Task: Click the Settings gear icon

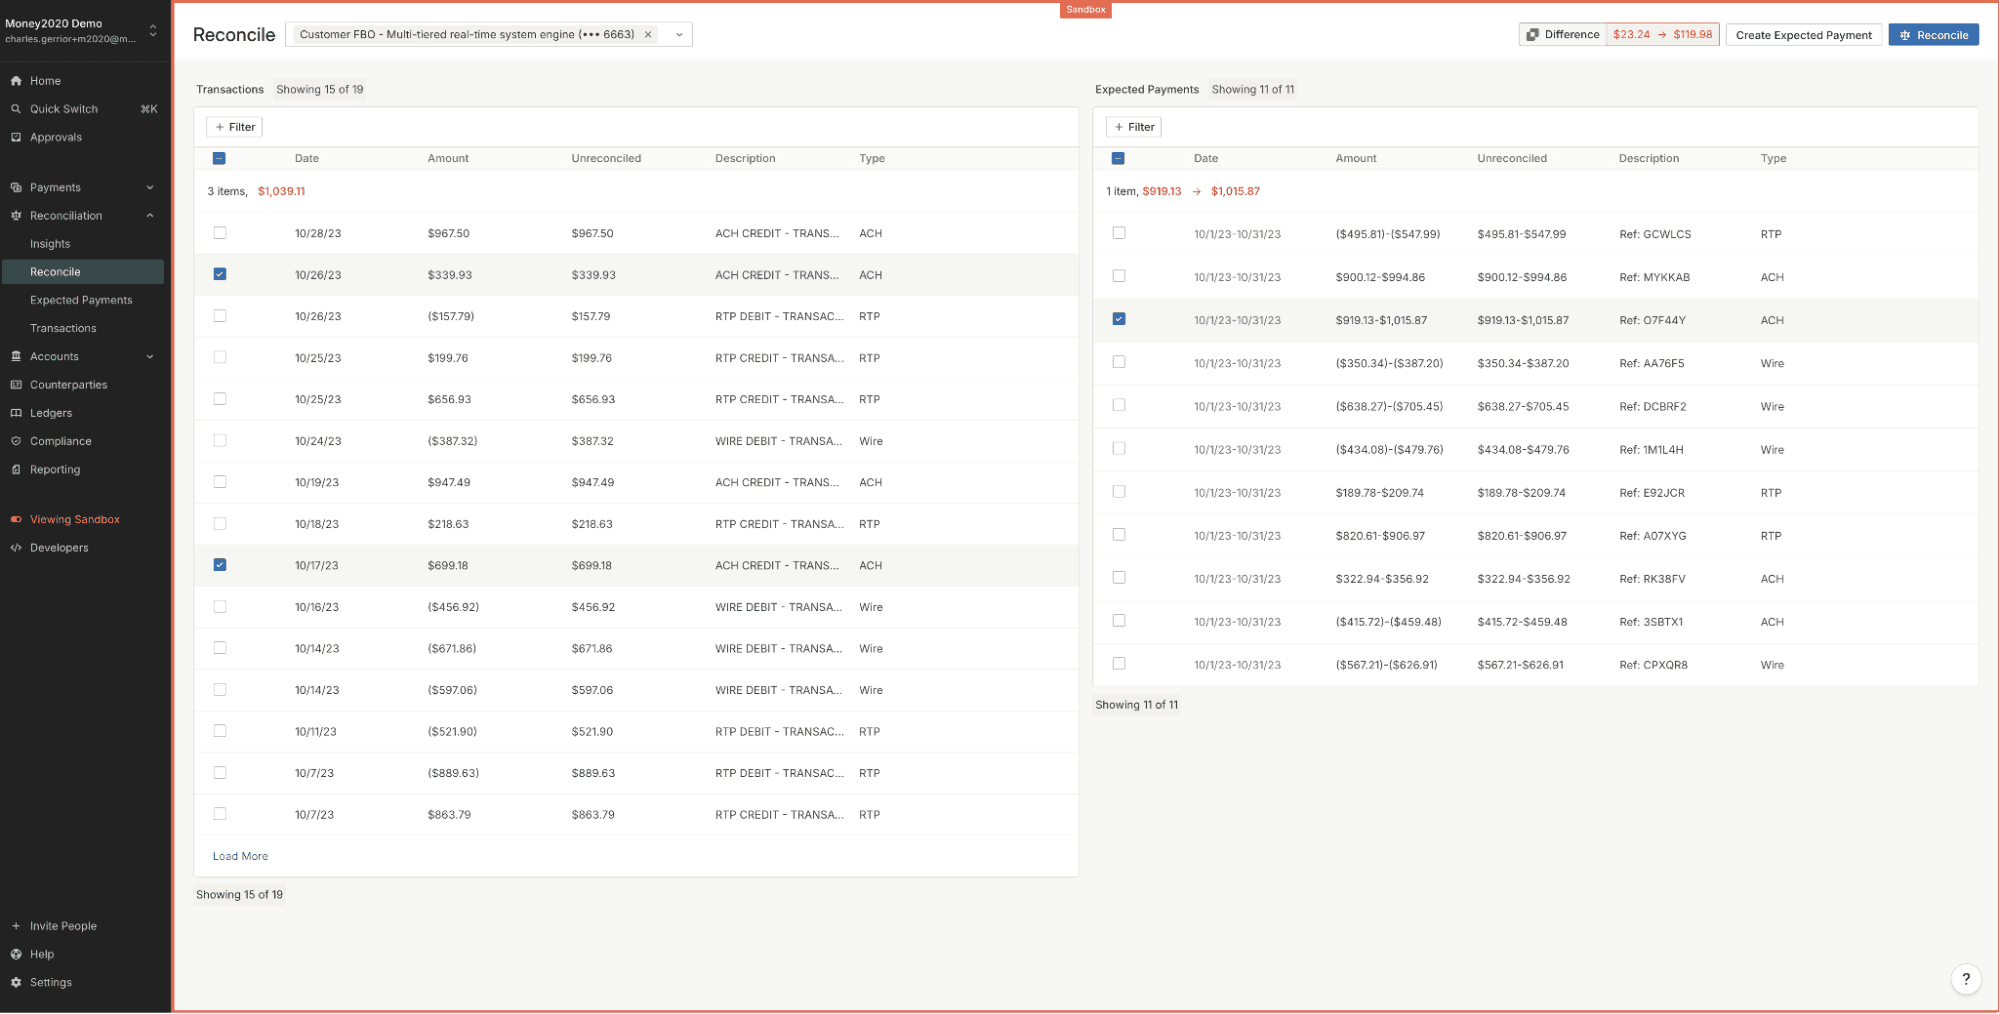Action: (16, 983)
